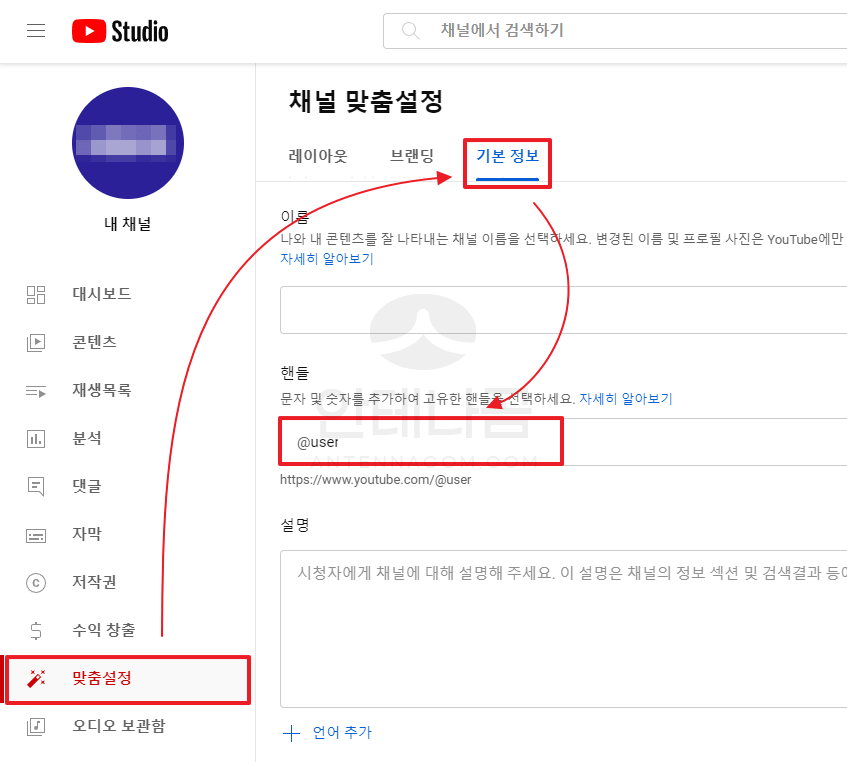The height and width of the screenshot is (762, 847).
Task: Select the 기본 정보 tab
Action: click(508, 157)
